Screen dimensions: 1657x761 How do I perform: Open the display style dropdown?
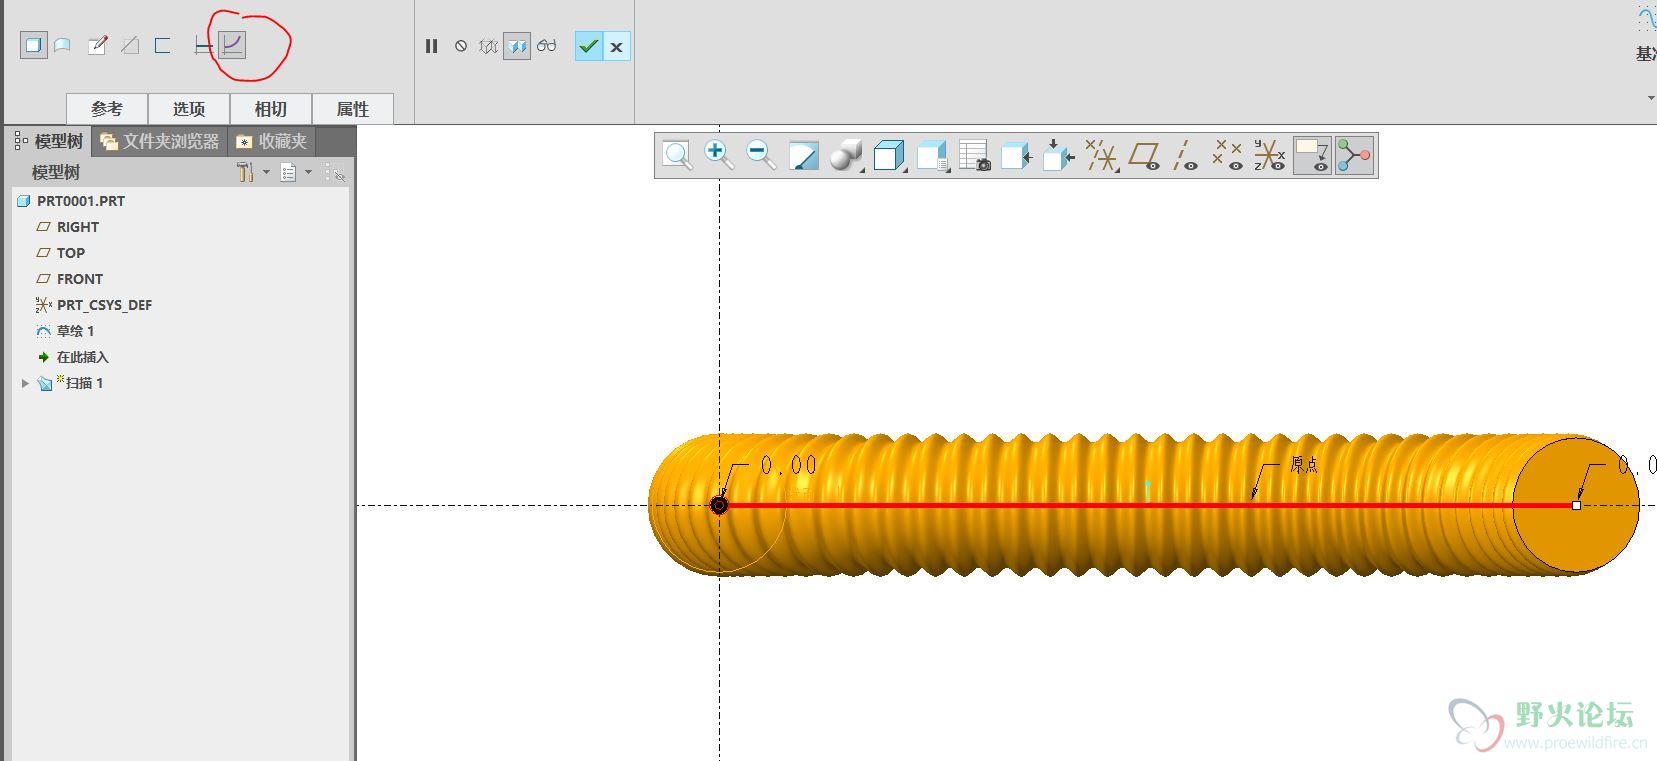point(847,156)
